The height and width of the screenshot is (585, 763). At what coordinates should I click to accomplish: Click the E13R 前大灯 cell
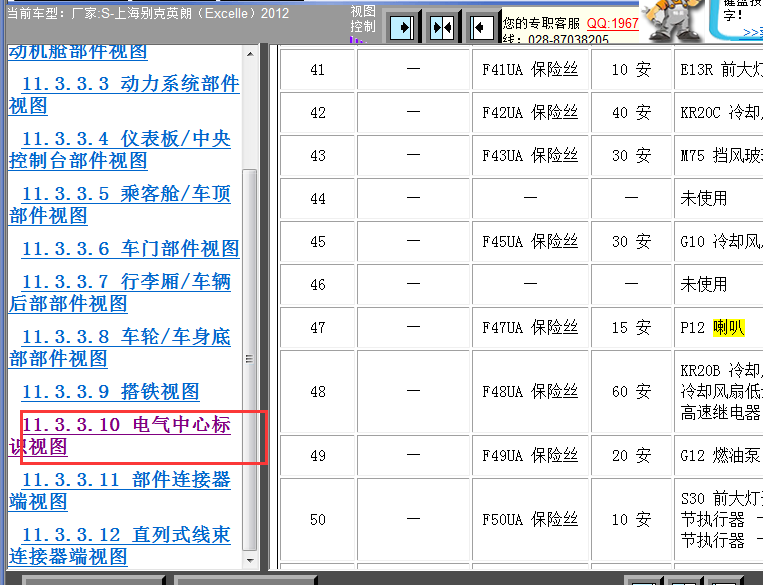coord(719,70)
